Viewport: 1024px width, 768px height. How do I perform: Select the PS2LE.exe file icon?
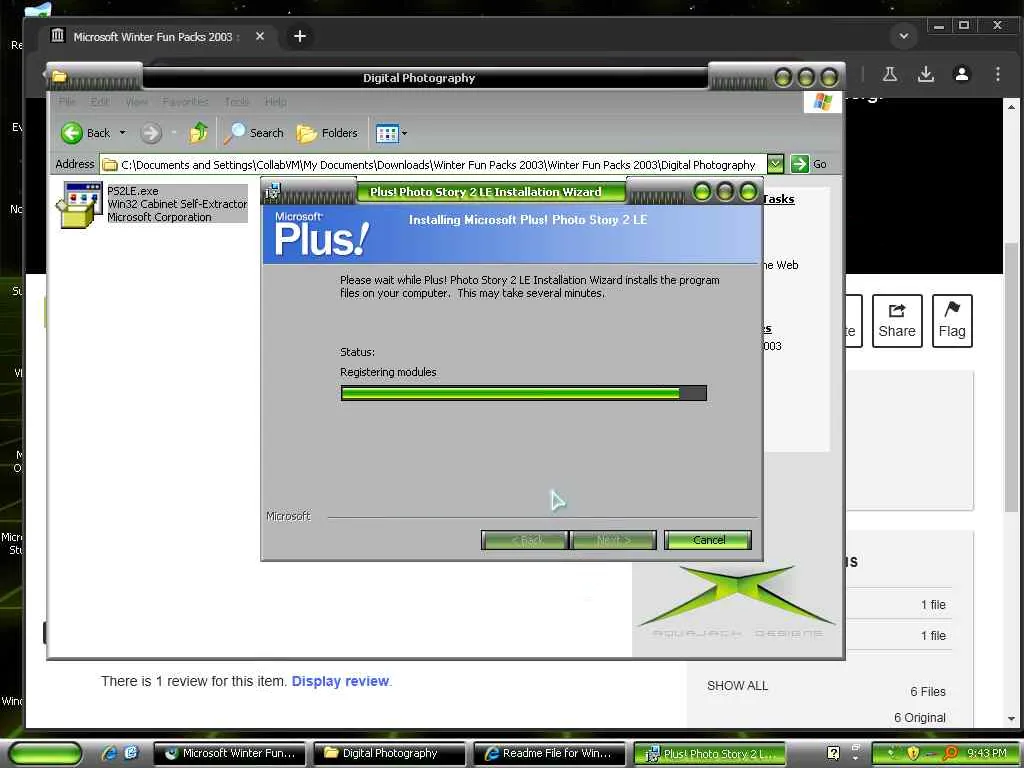click(x=80, y=204)
